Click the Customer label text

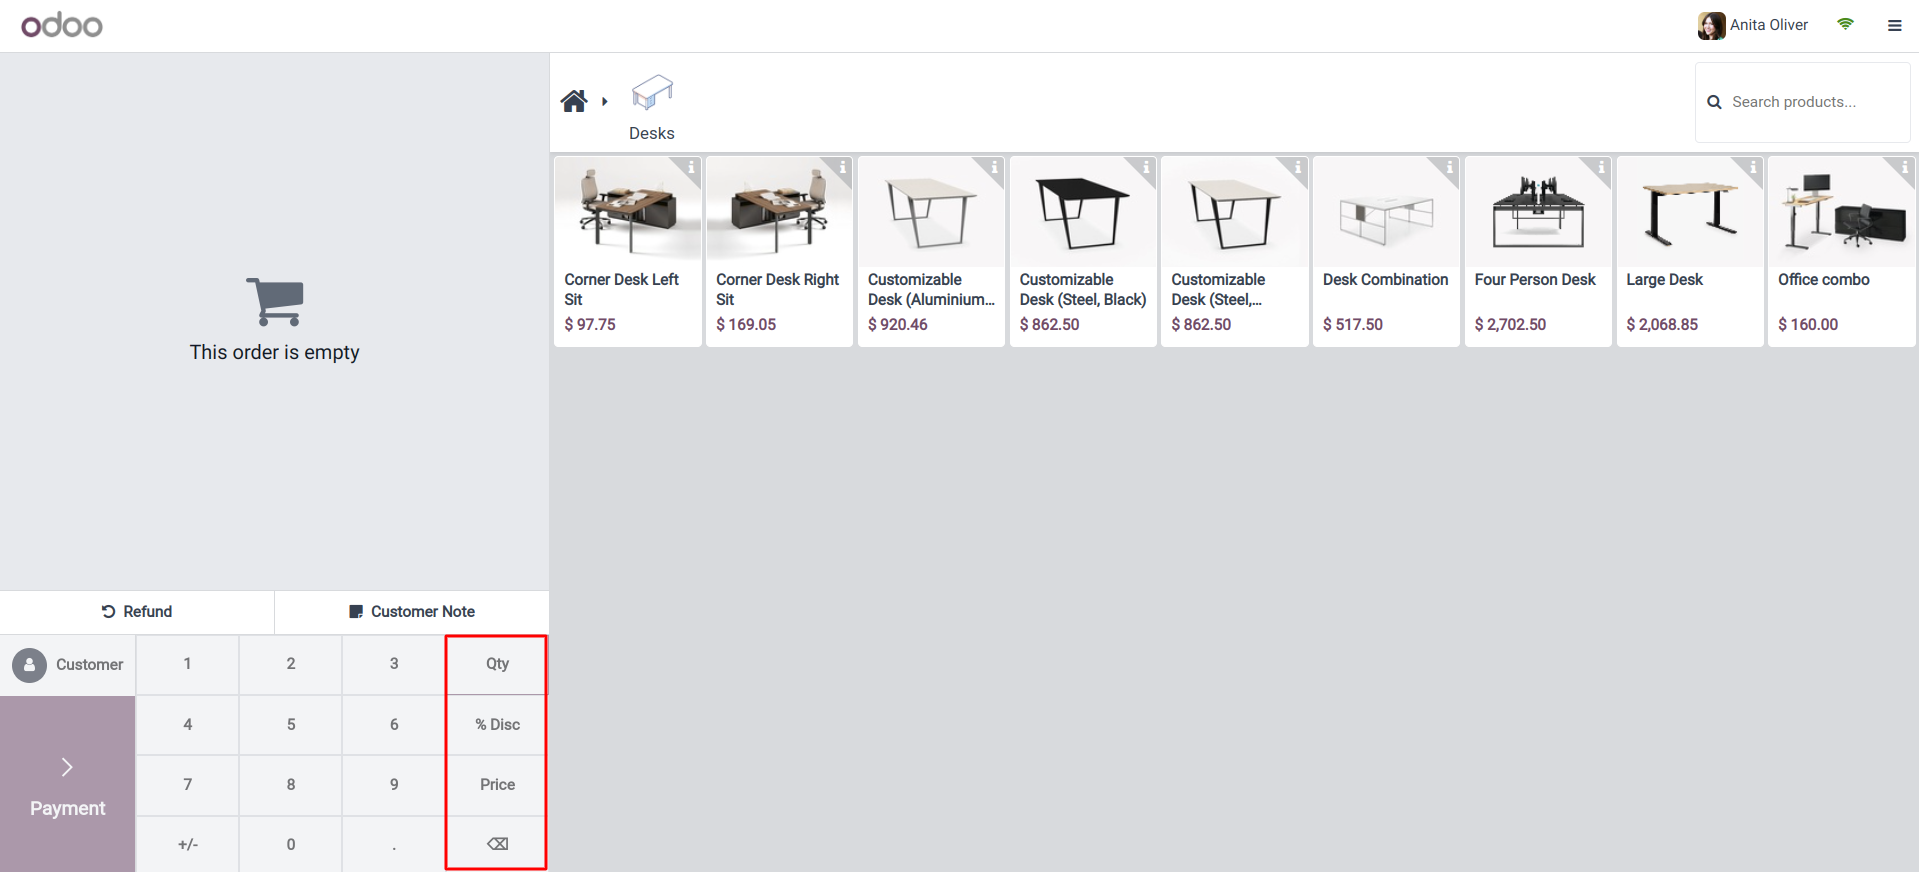point(89,665)
